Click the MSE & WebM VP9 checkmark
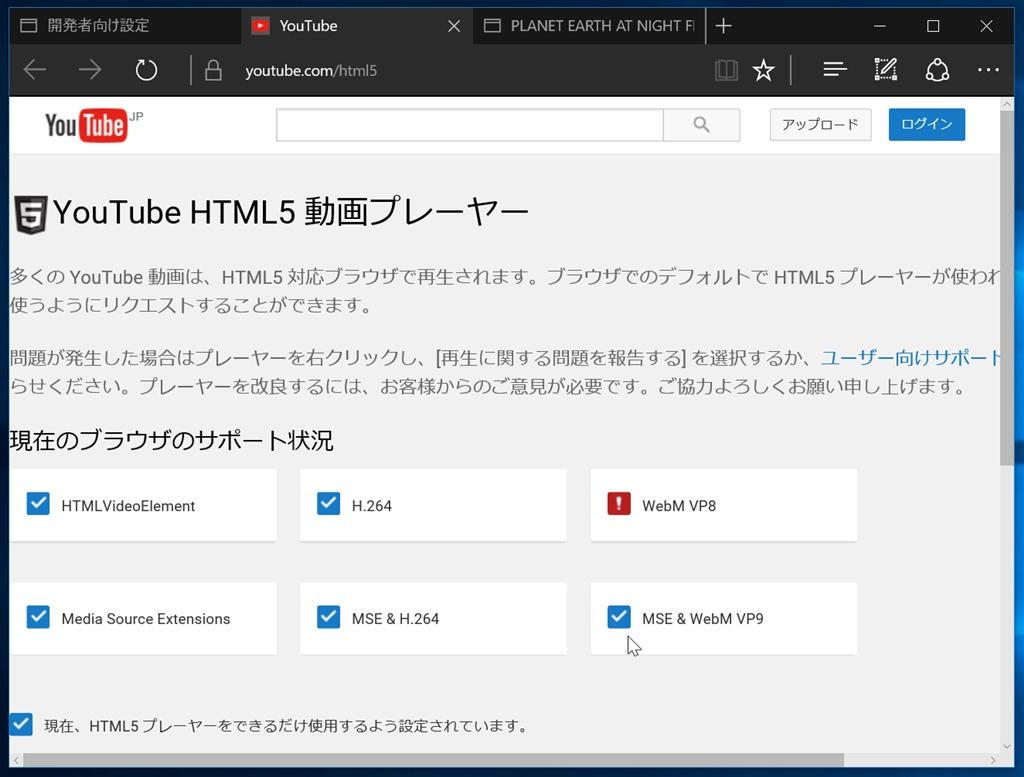Viewport: 1024px width, 777px height. (x=618, y=617)
